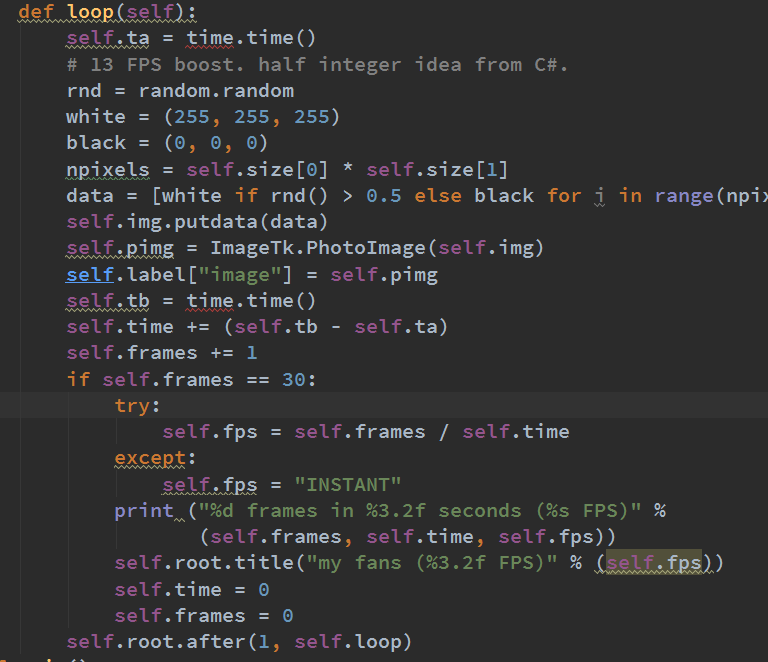This screenshot has width=768, height=662.
Task: Click 'self.frames = 0' line
Action: 204,616
